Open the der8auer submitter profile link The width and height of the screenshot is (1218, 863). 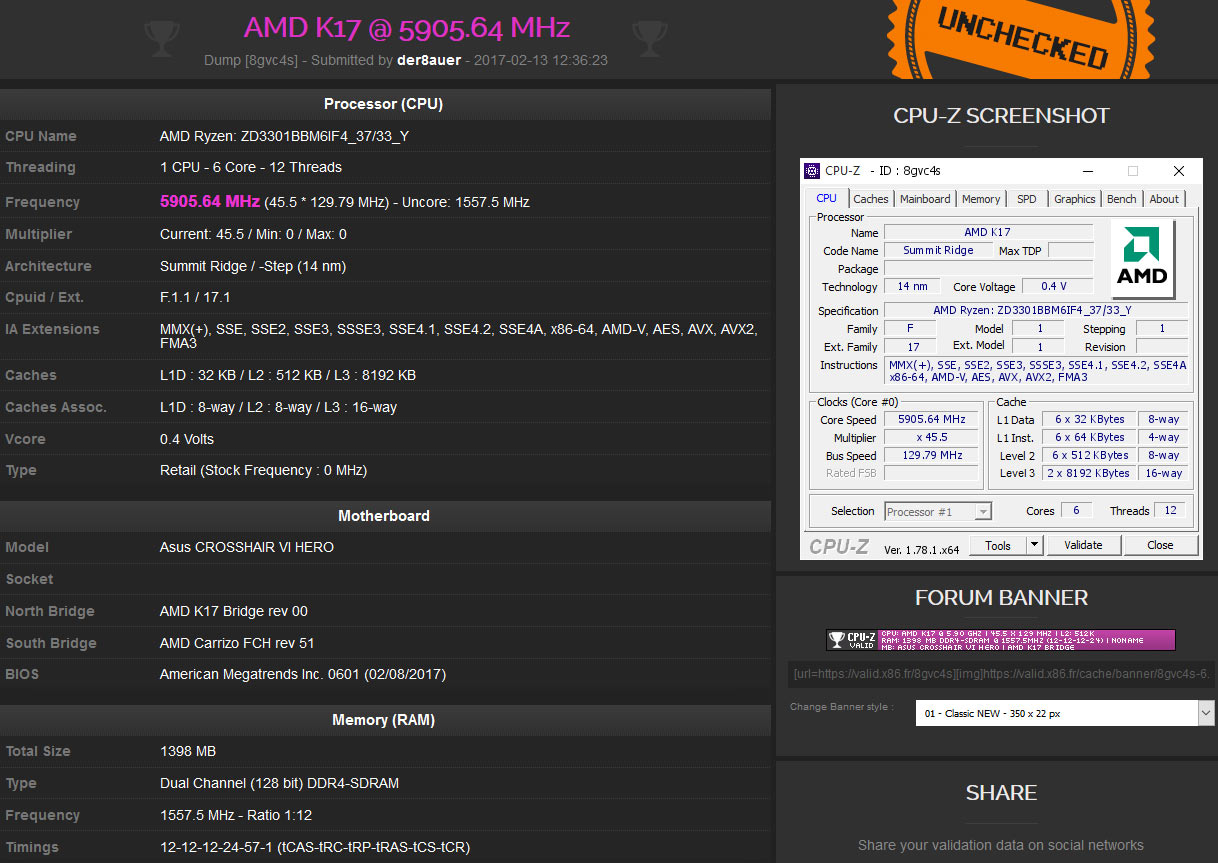tap(428, 60)
